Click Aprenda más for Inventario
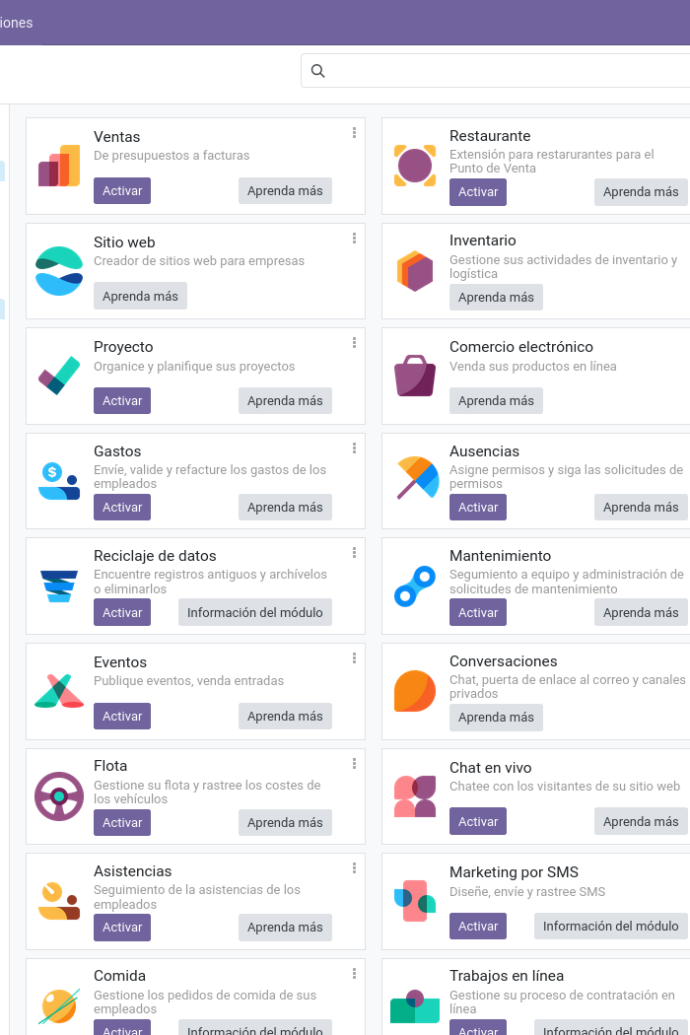The height and width of the screenshot is (1035, 690). point(496,298)
